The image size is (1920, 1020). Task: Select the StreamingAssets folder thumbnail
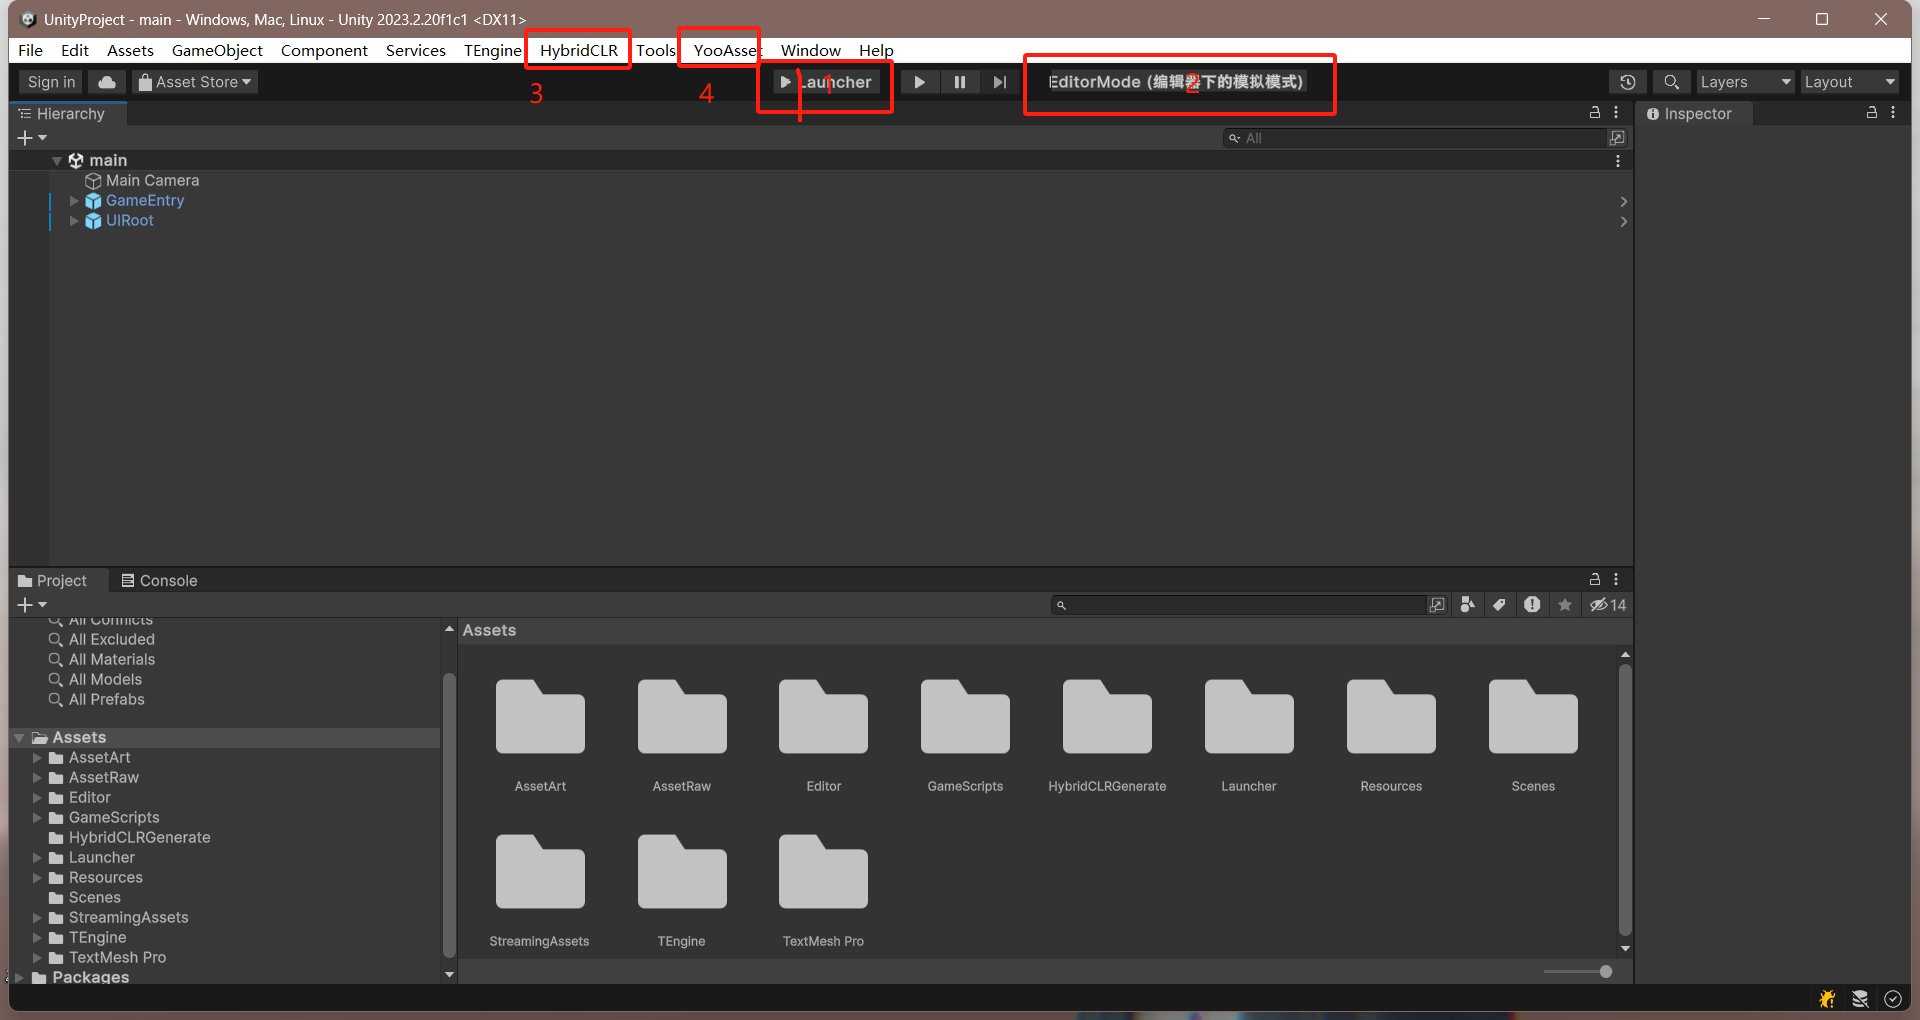540,871
